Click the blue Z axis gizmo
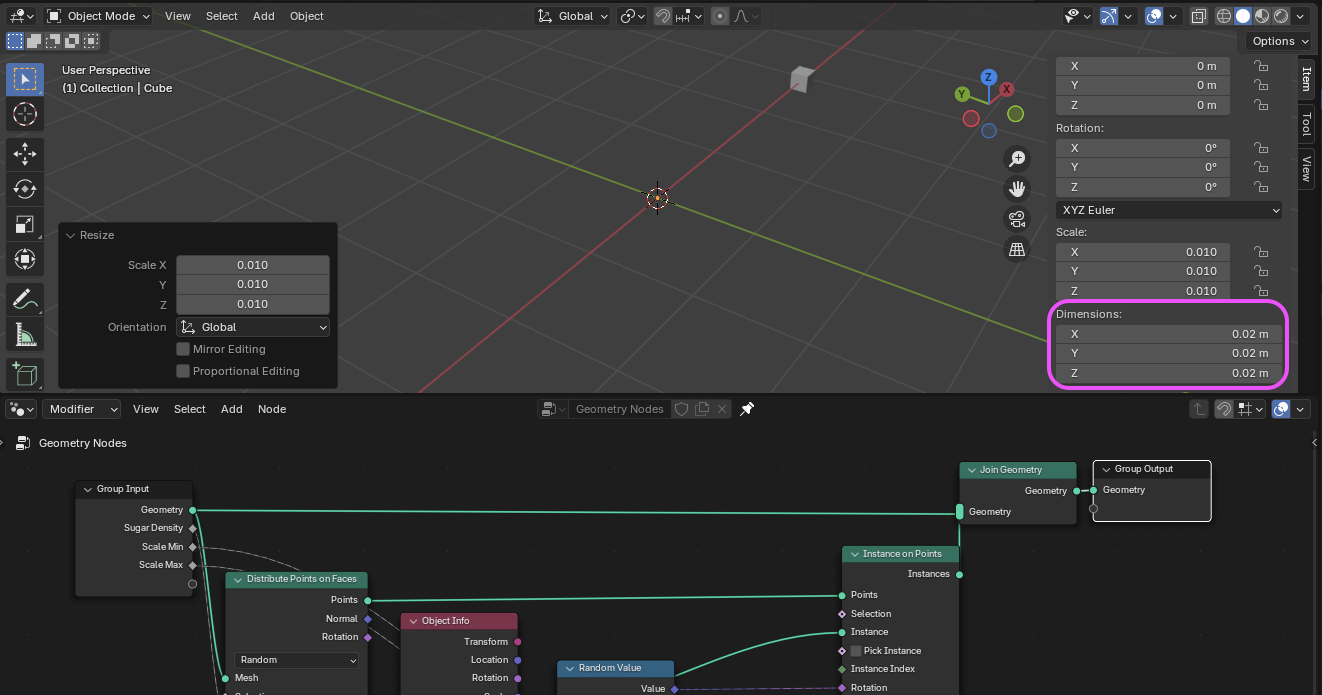The height and width of the screenshot is (695, 1322). pyautogui.click(x=988, y=77)
